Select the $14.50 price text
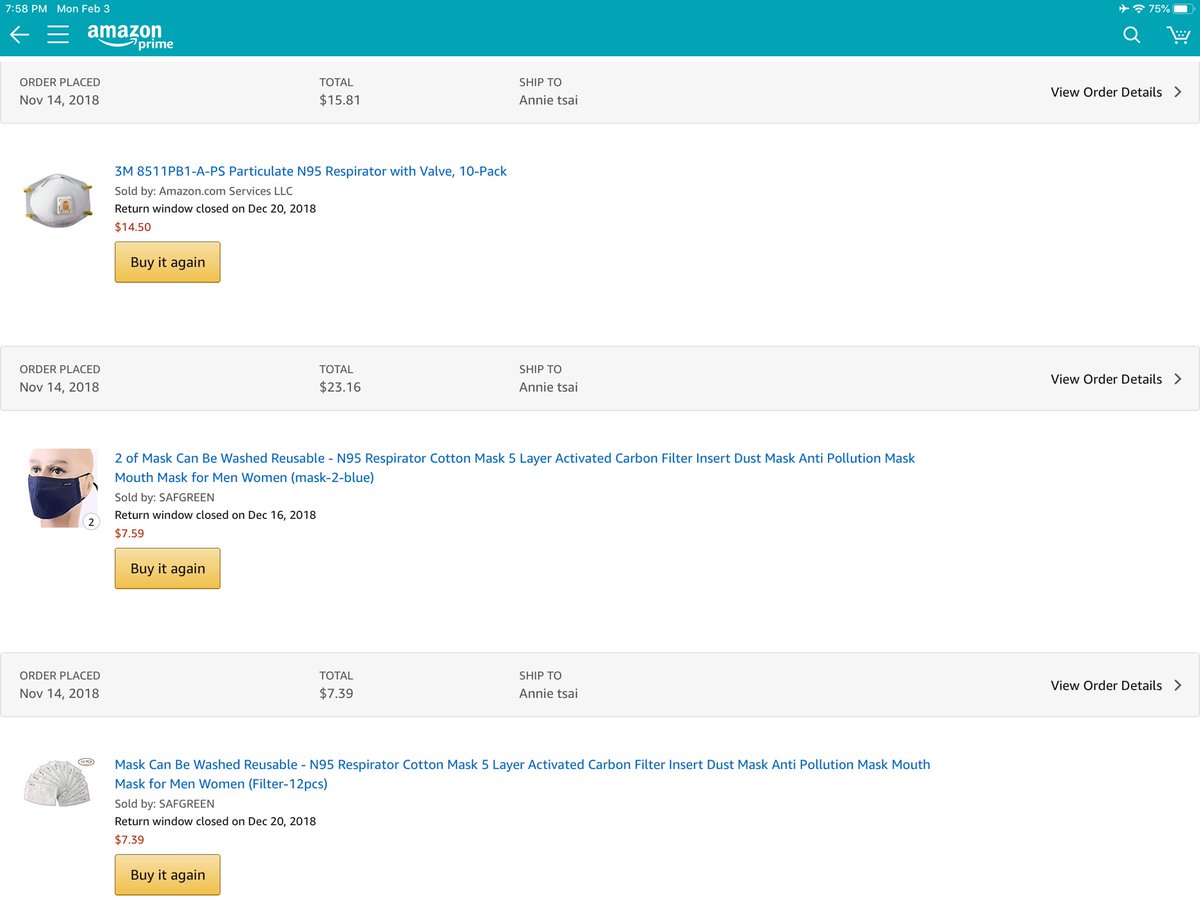 [x=133, y=227]
